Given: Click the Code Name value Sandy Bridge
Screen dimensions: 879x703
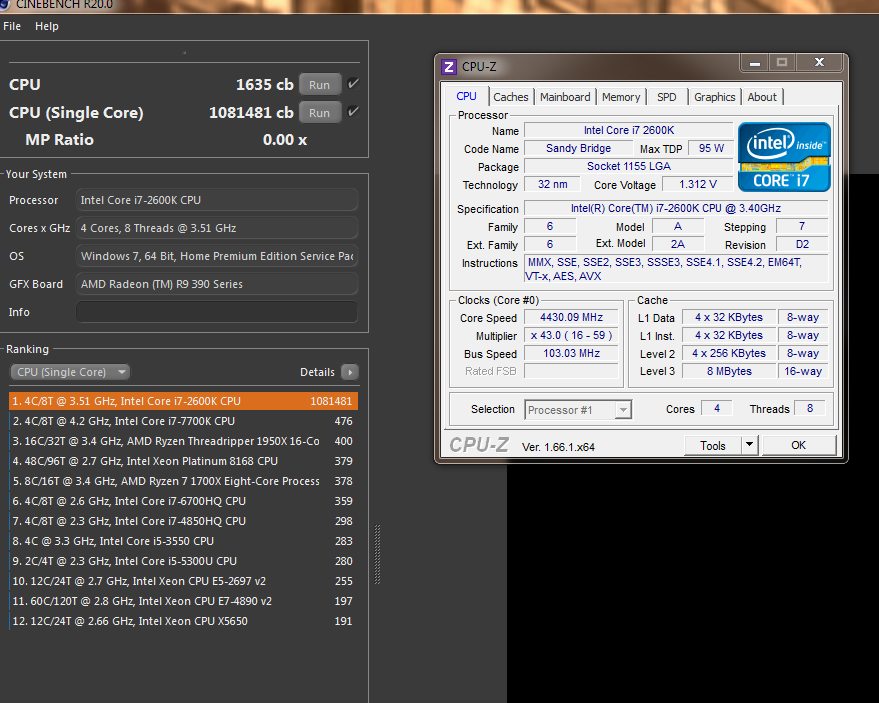Looking at the screenshot, I should pyautogui.click(x=578, y=148).
